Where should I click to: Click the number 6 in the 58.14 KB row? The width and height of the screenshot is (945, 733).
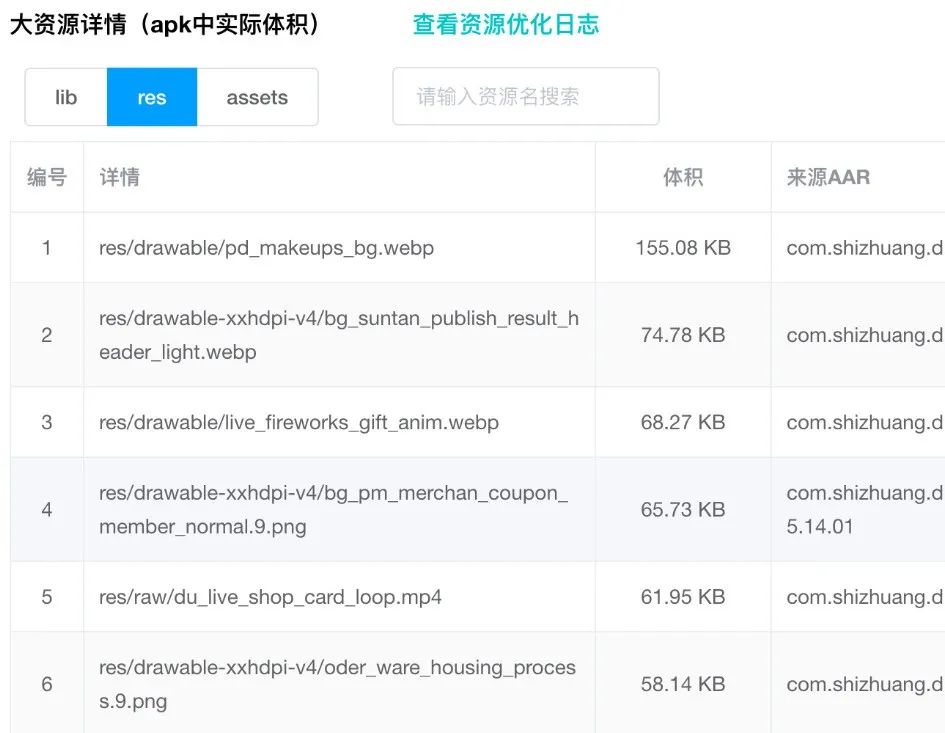[46, 684]
